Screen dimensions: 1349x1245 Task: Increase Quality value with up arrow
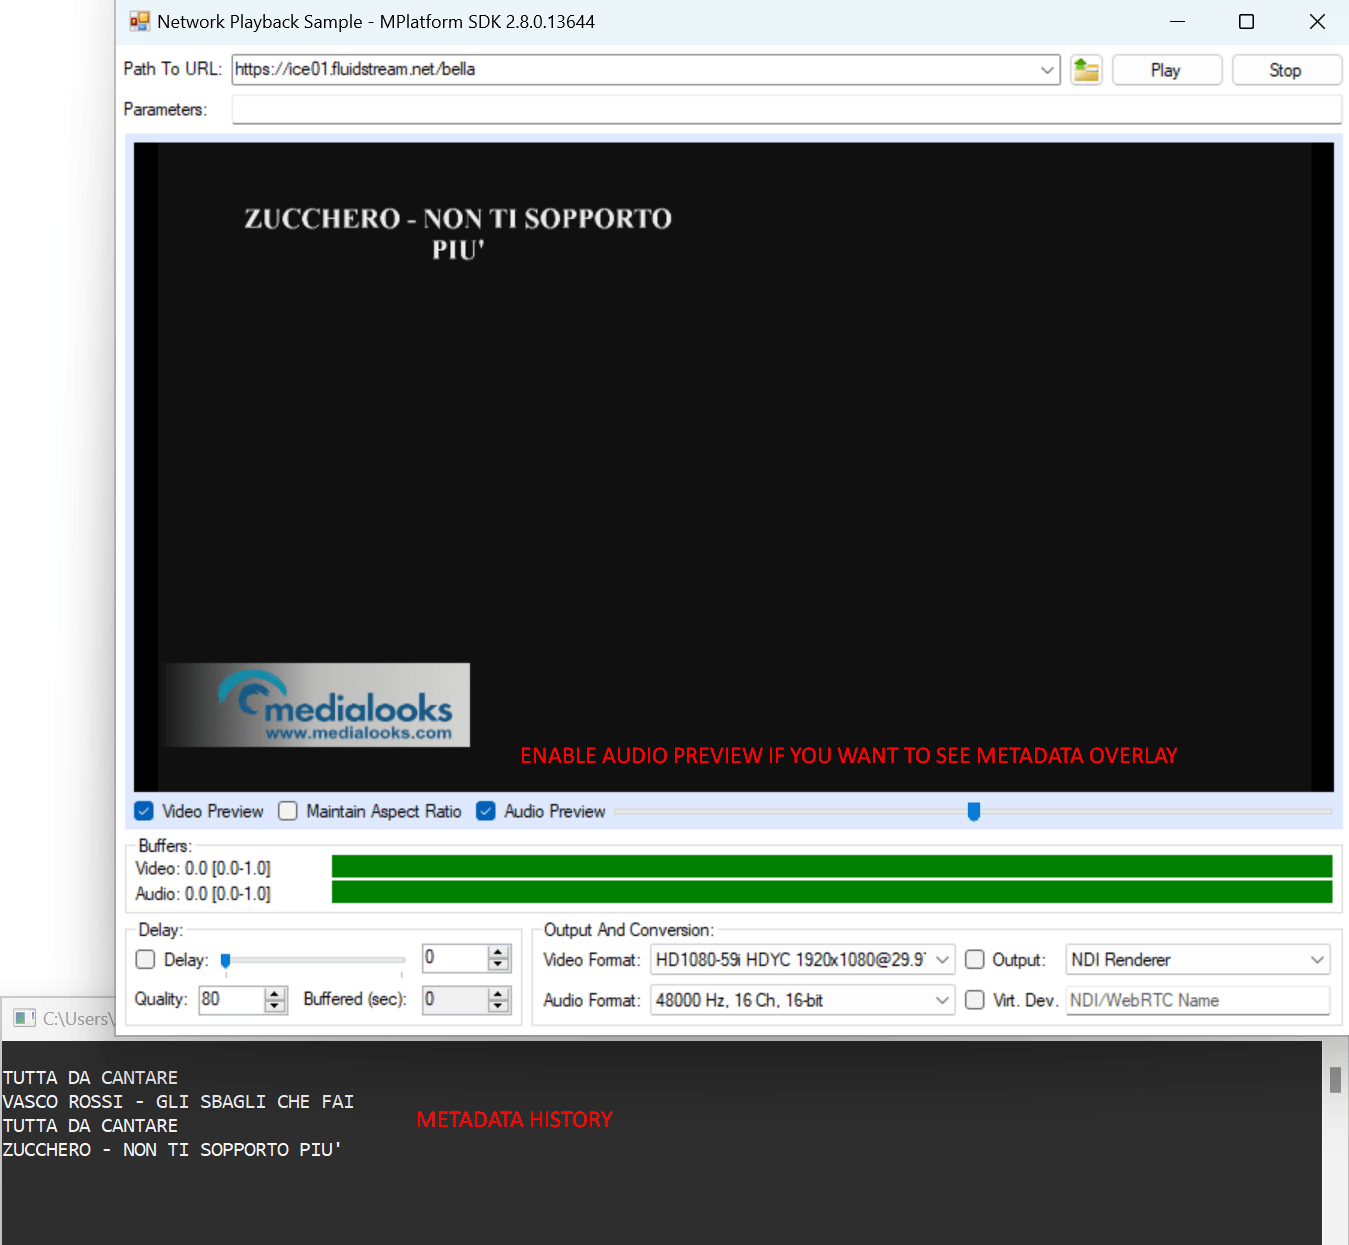pos(275,993)
